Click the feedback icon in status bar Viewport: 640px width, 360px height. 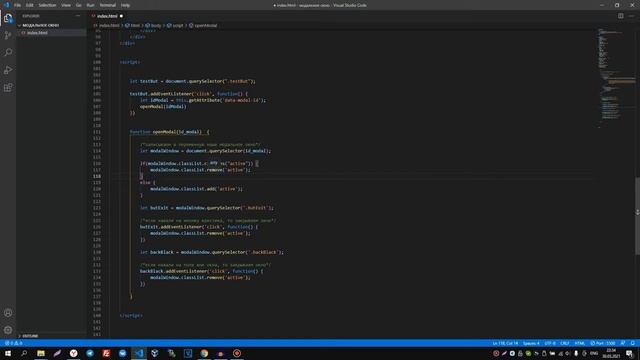tap(623, 343)
